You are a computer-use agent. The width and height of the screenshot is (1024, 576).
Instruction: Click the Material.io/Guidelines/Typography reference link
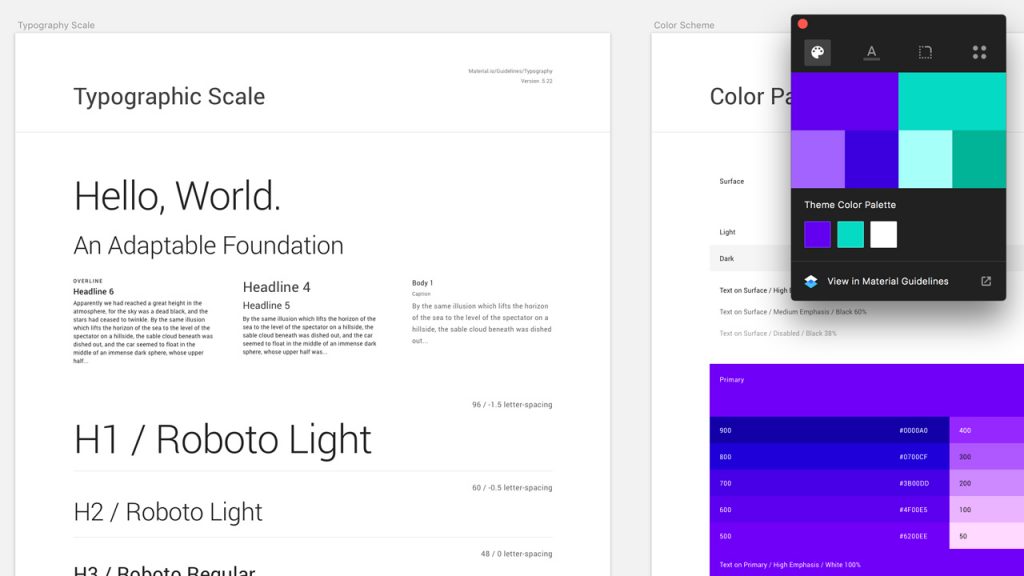pyautogui.click(x=508, y=71)
